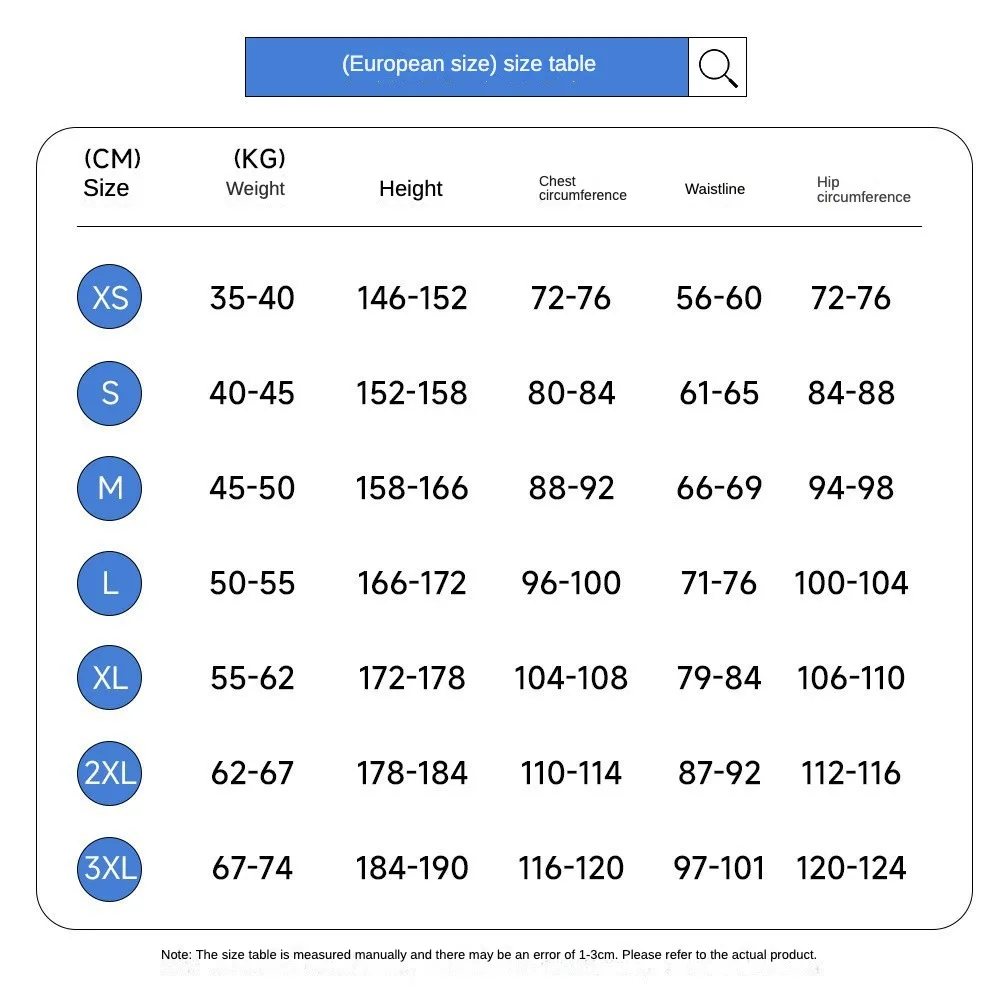Select the XL size badge
The image size is (1000, 1000).
pyautogui.click(x=110, y=678)
